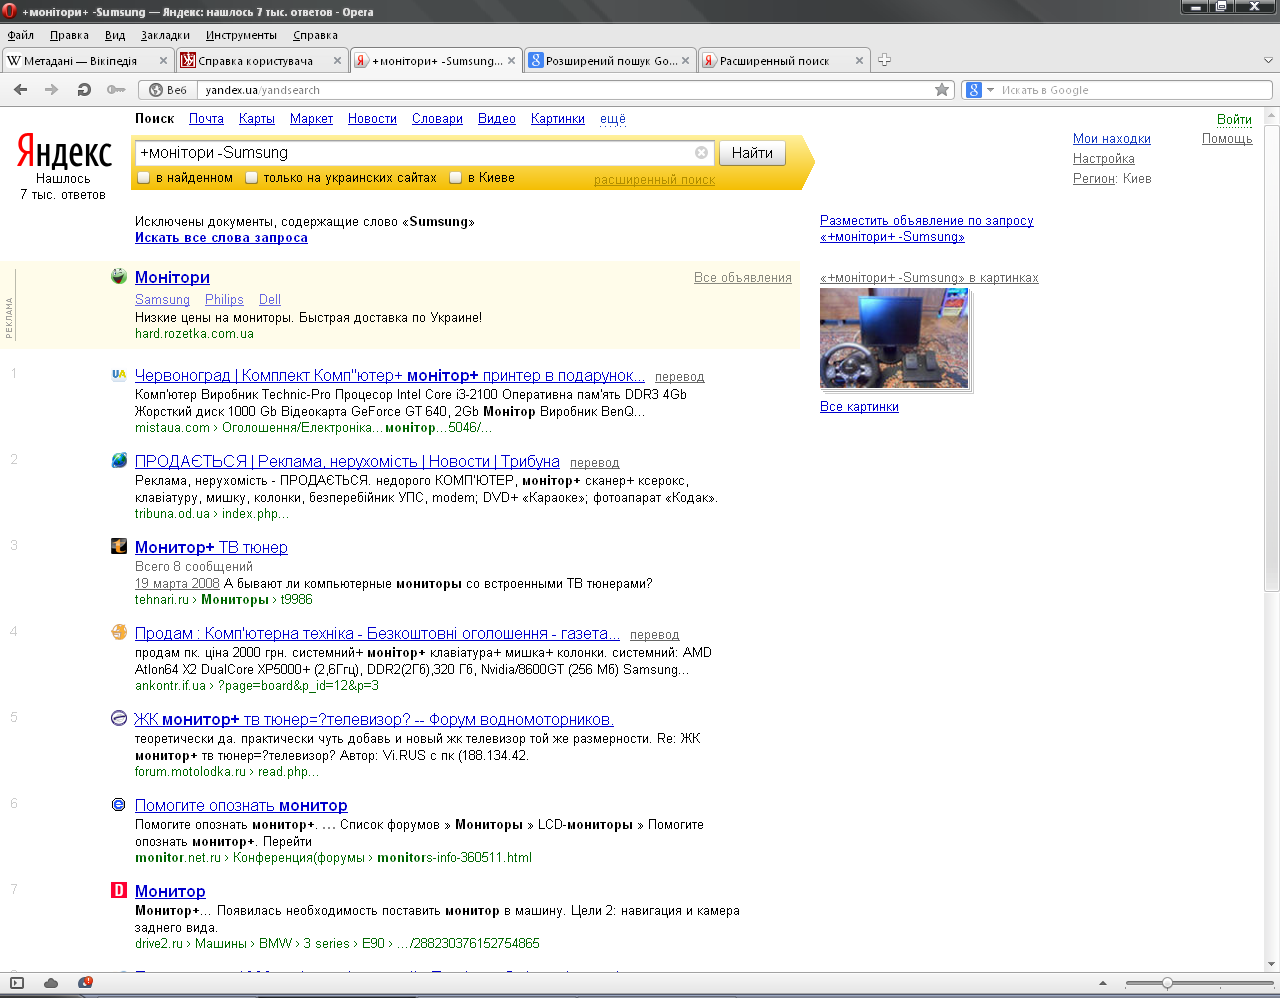Screen dimensions: 1280x998
Task: Bookmark page with the star icon
Action: [x=941, y=90]
